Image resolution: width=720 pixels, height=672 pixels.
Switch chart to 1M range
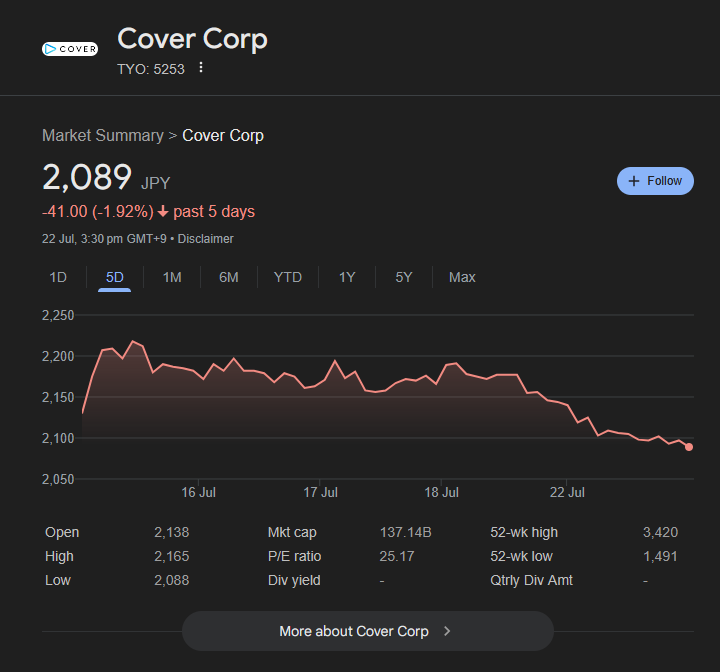pyautogui.click(x=172, y=277)
